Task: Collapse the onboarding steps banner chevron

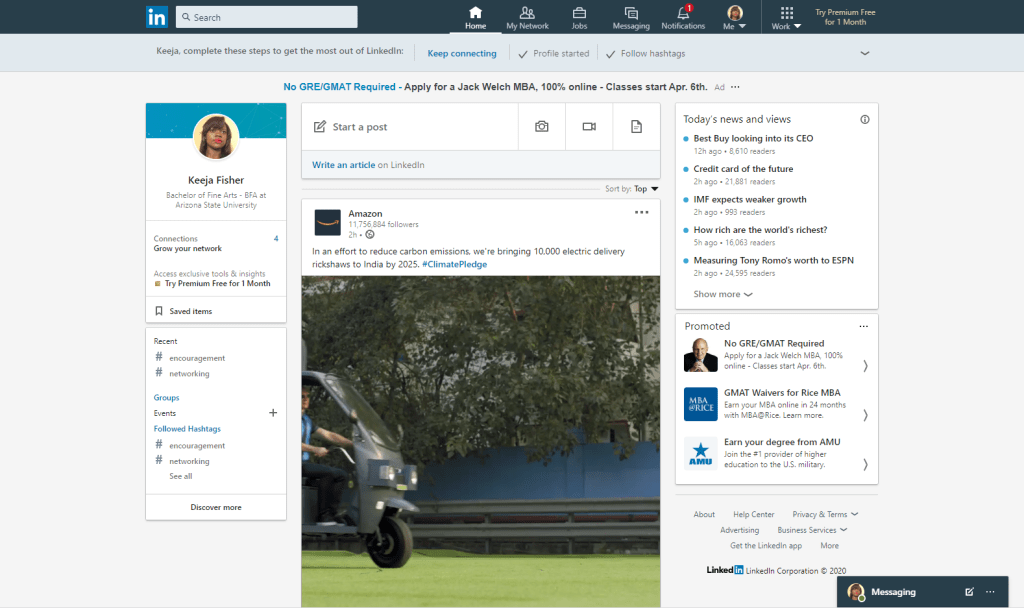Action: (865, 53)
